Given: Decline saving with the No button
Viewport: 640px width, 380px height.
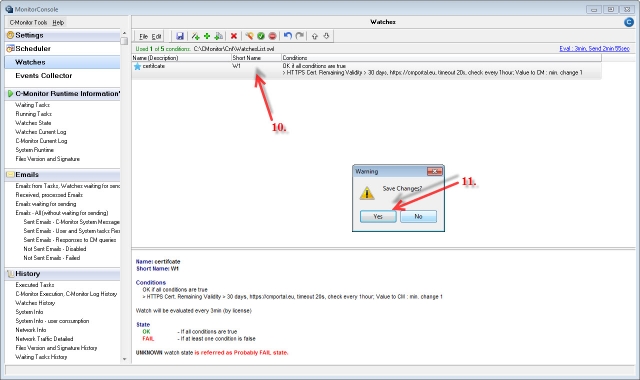Looking at the screenshot, I should click(x=418, y=216).
